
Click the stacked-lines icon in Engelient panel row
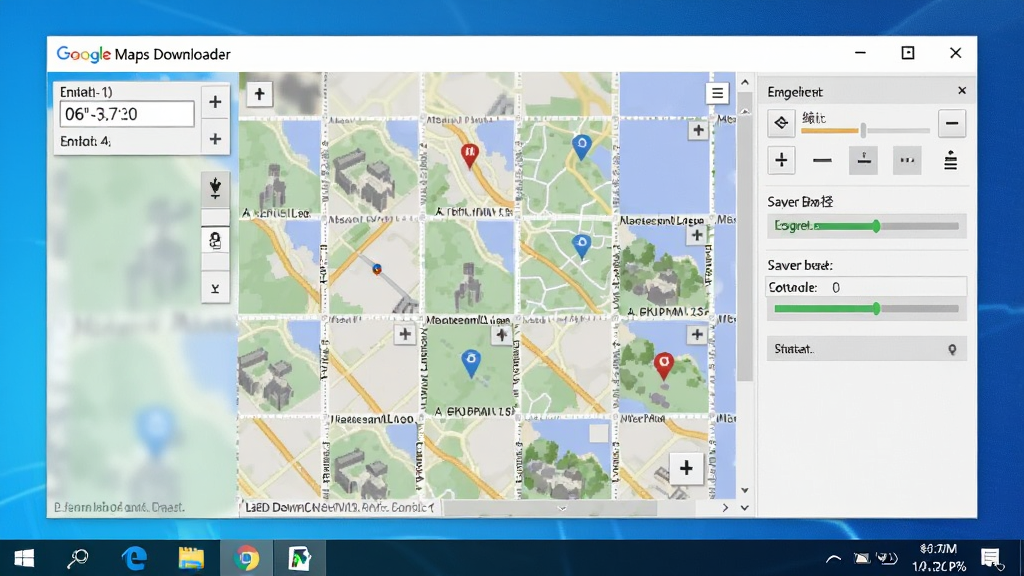point(950,160)
